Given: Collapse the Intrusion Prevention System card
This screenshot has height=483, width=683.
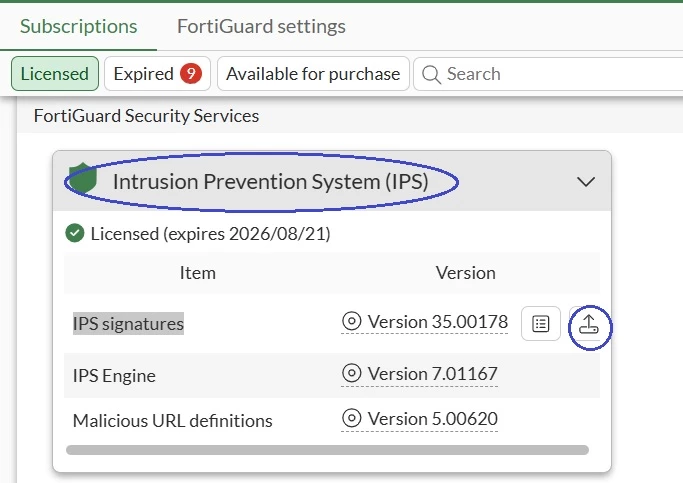Looking at the screenshot, I should tap(586, 182).
